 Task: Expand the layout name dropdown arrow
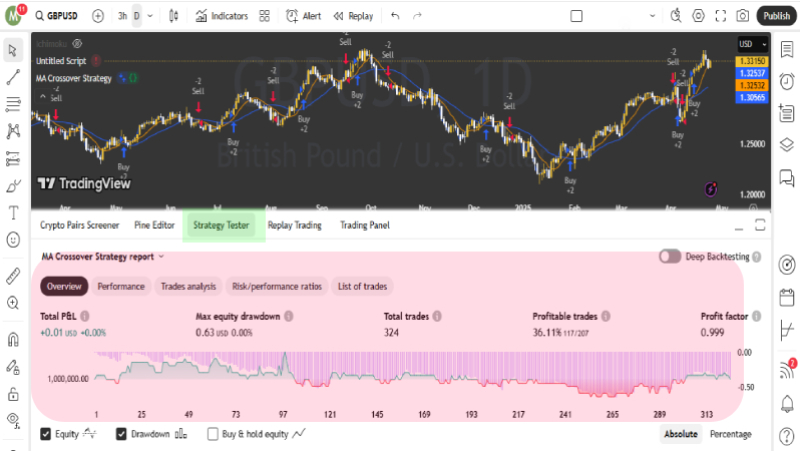point(652,16)
